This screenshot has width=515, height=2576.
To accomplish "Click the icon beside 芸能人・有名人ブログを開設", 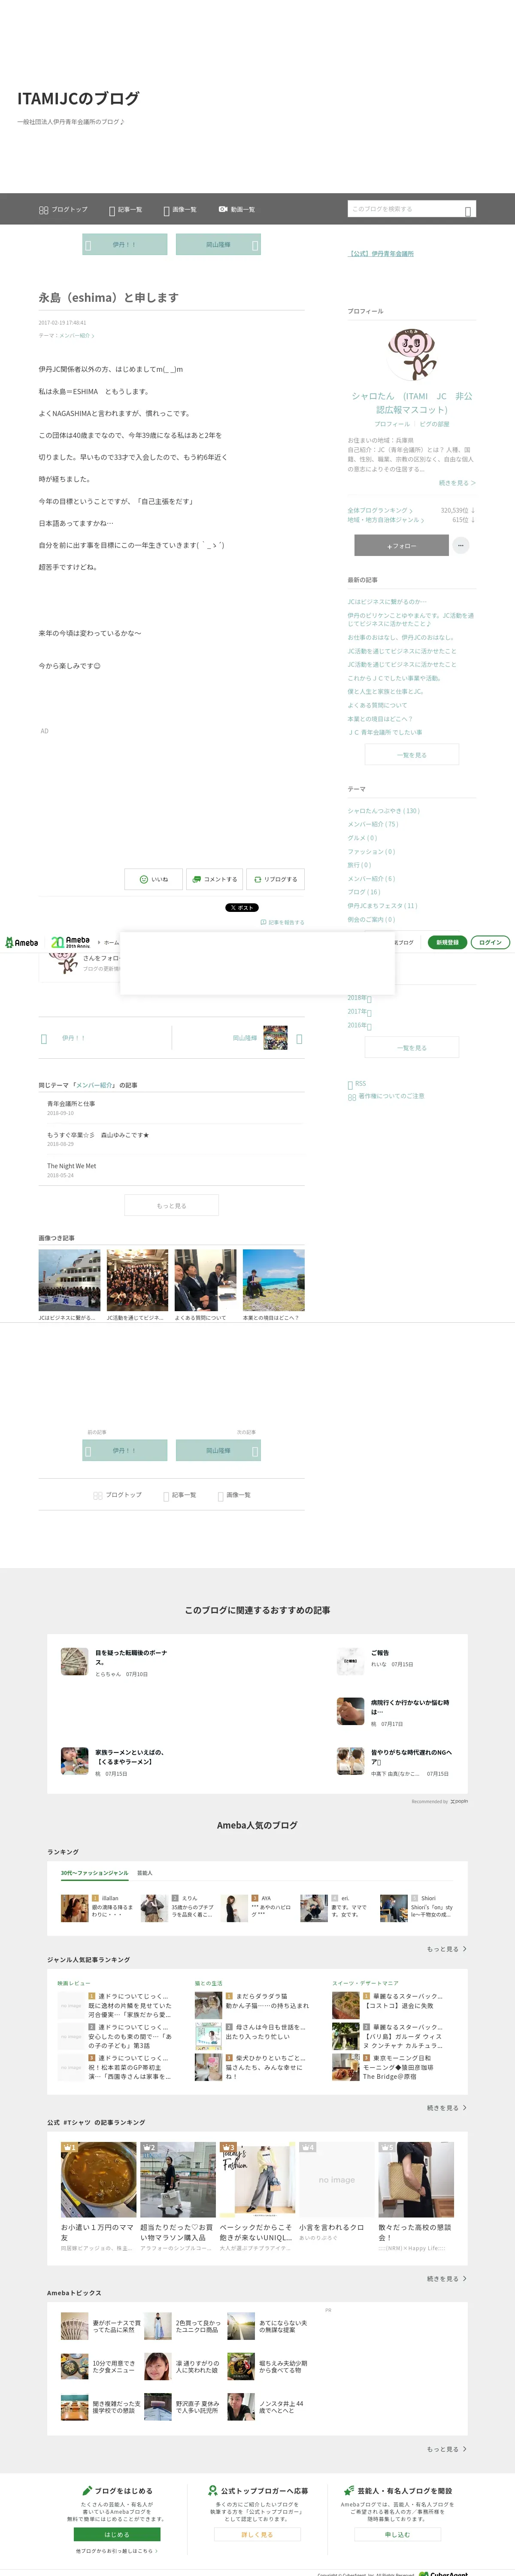I will (x=348, y=2491).
